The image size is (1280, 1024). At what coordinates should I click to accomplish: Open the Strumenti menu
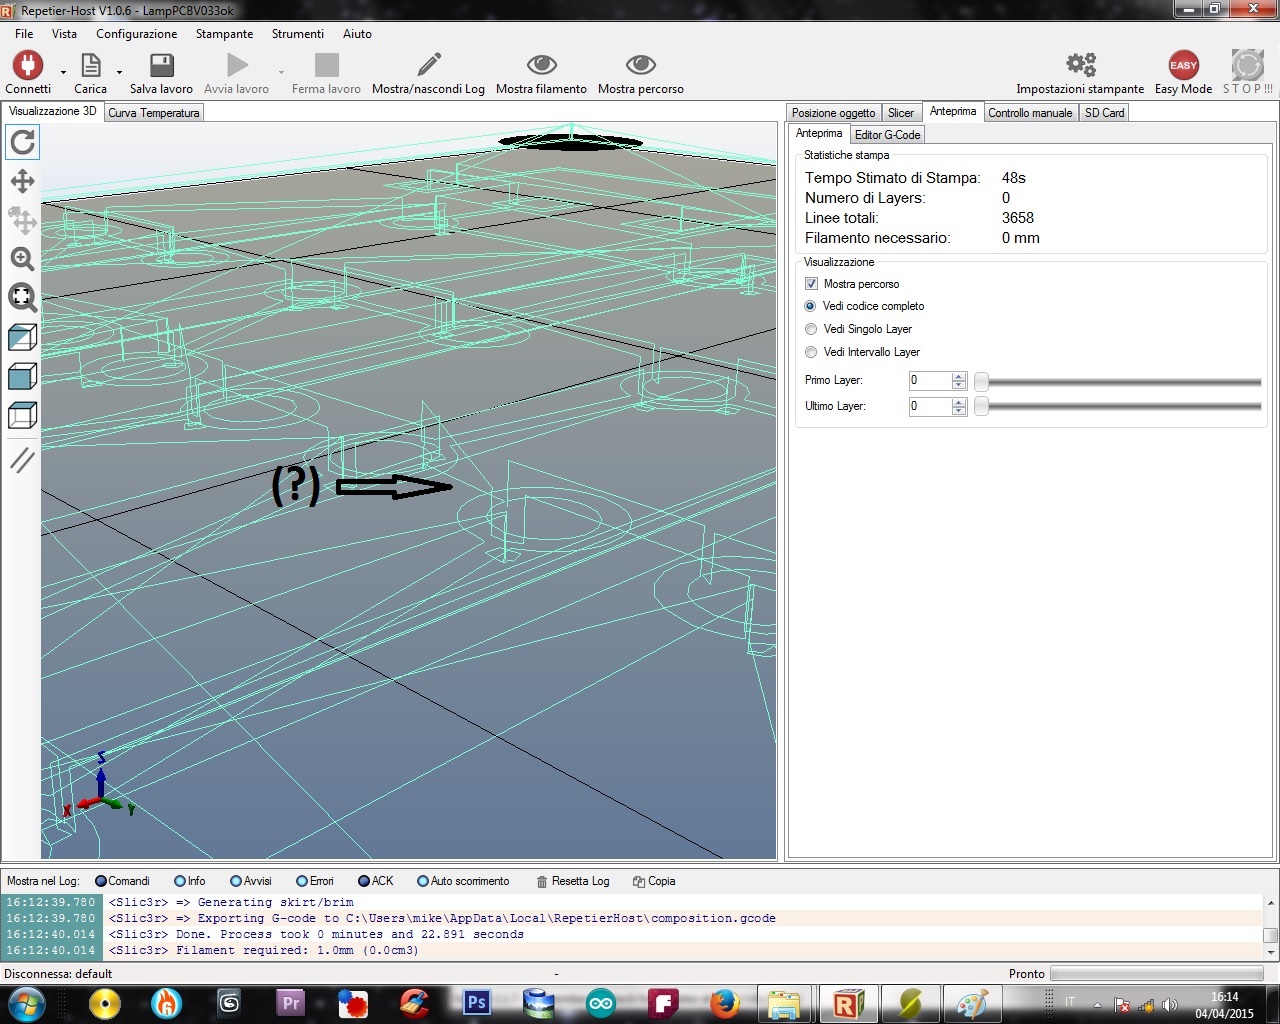(x=298, y=33)
